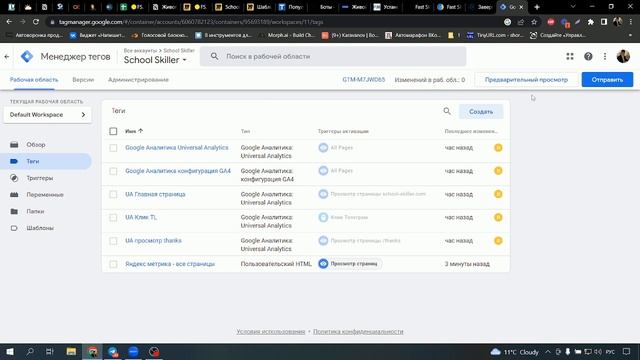Open Google apps grid menu
640x360 pixels.
pos(570,56)
